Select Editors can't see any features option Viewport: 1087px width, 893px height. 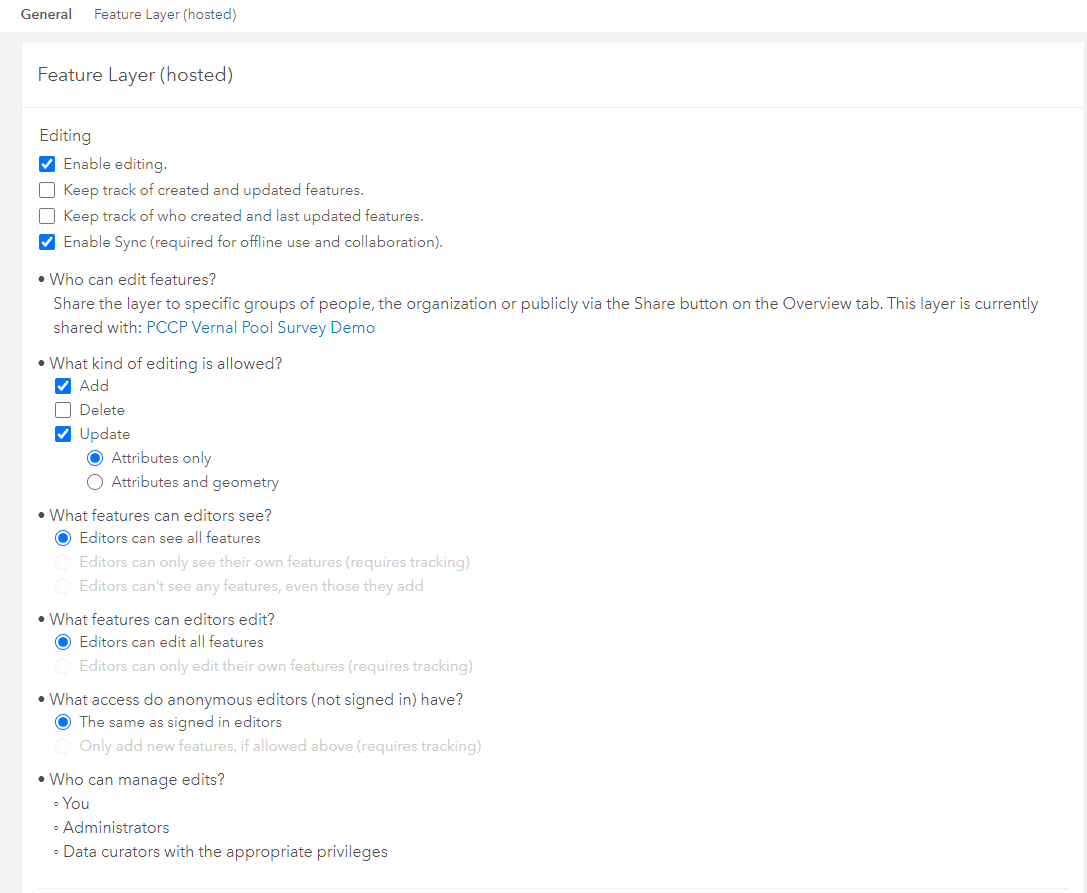click(63, 586)
